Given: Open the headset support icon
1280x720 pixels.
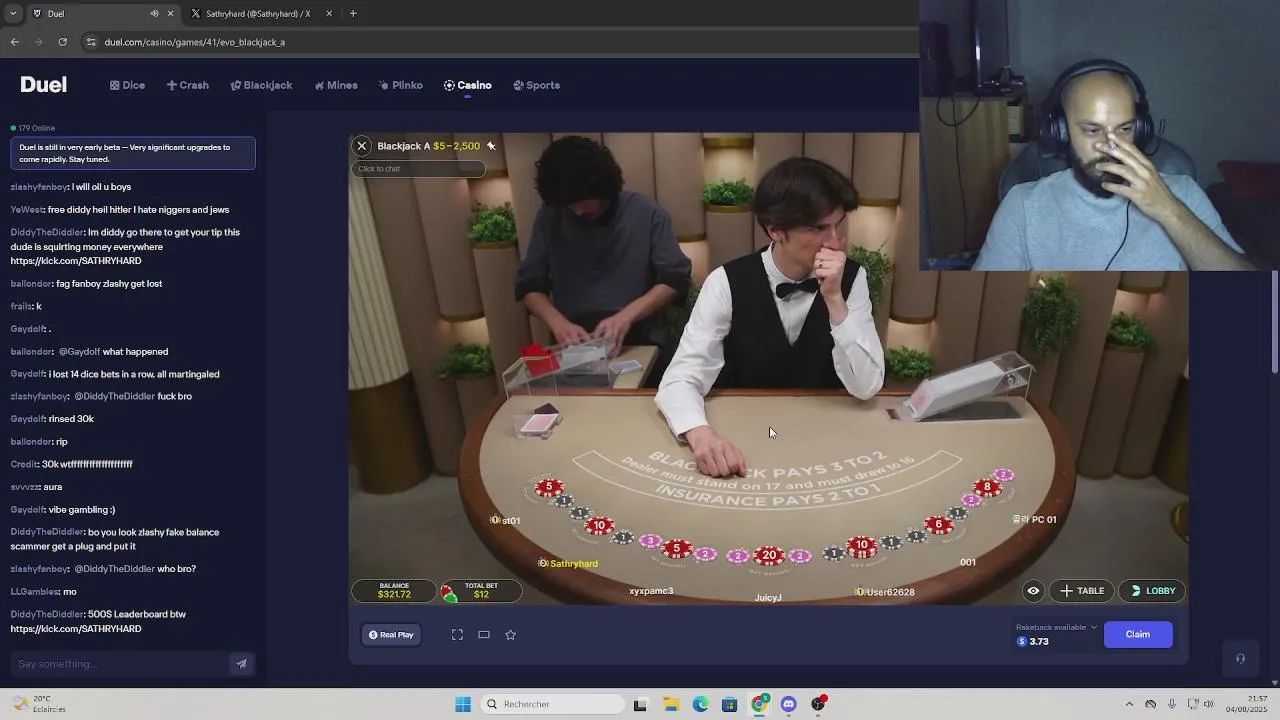Looking at the screenshot, I should (1240, 658).
